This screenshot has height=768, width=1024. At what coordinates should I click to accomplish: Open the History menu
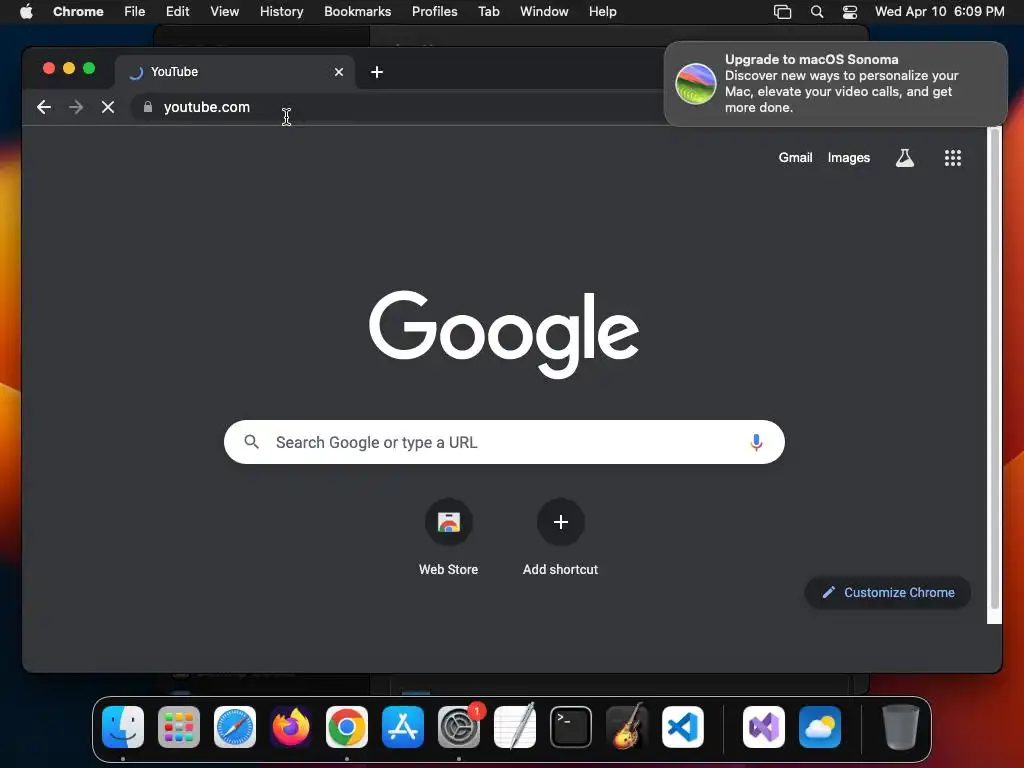point(281,11)
